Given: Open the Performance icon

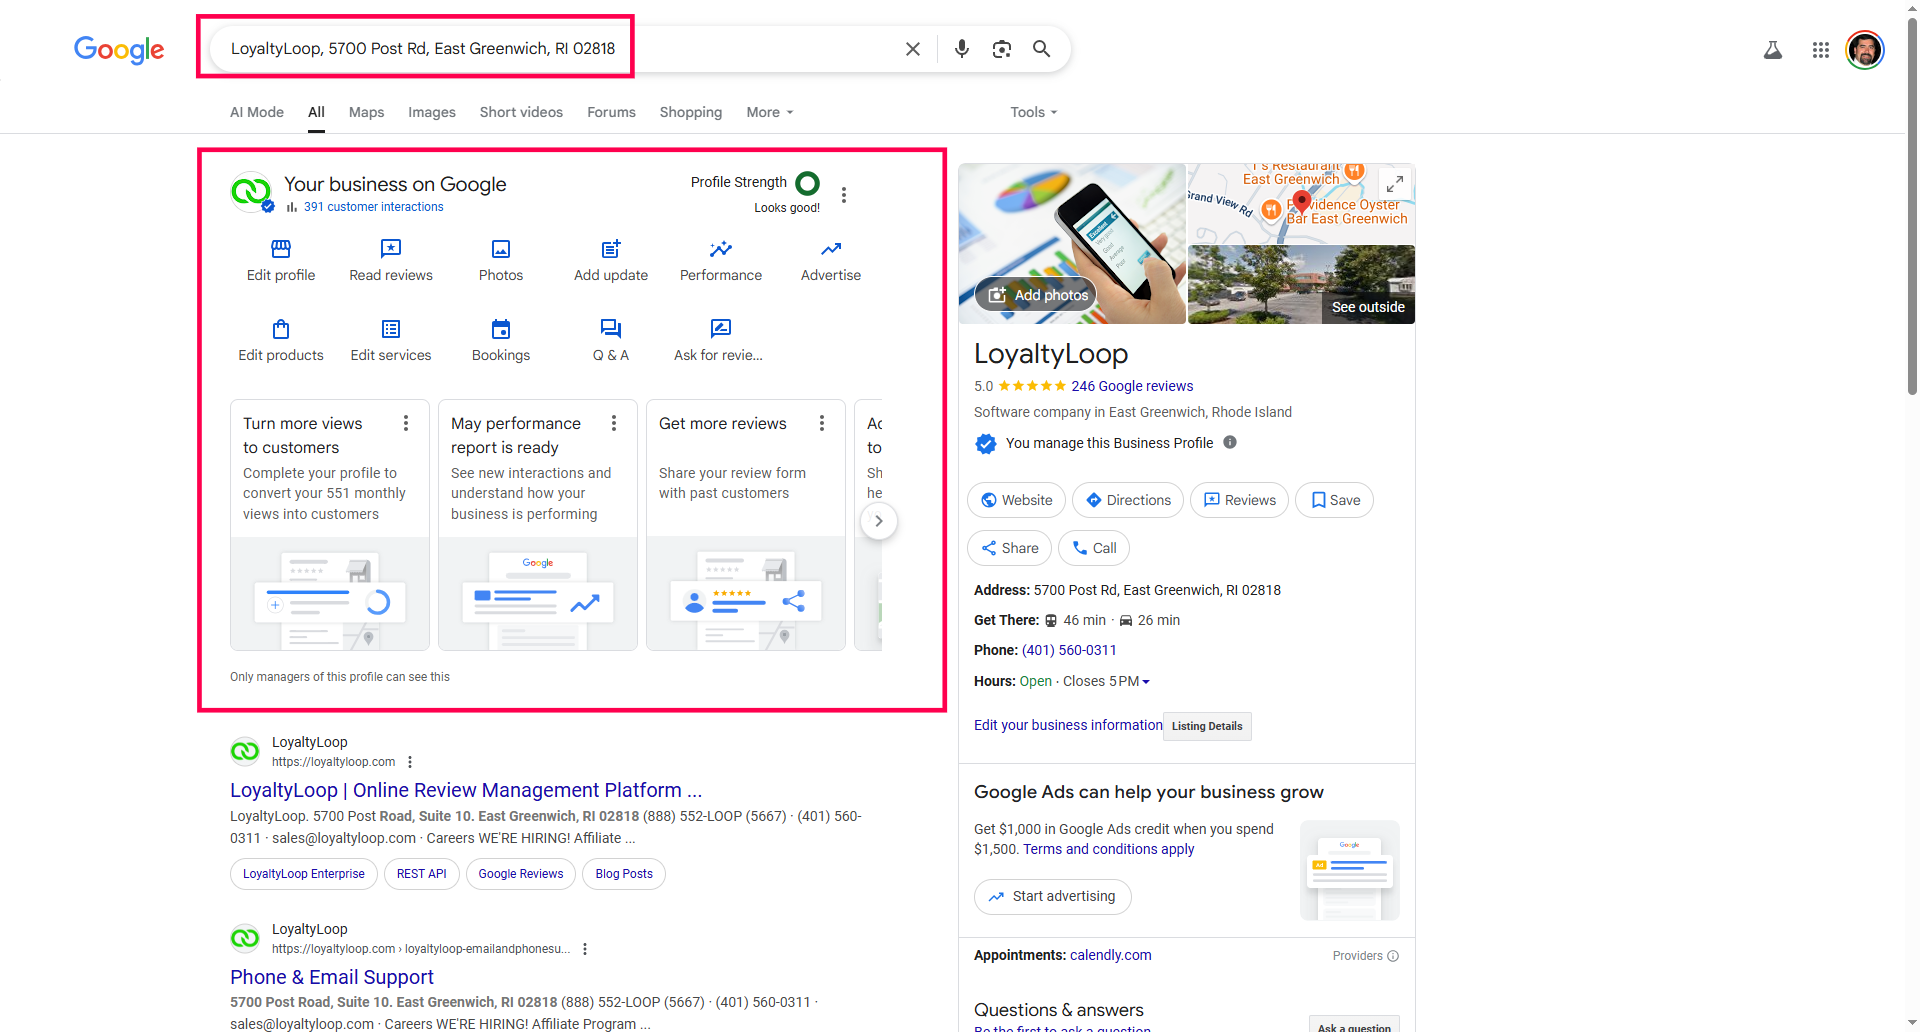Looking at the screenshot, I should (721, 249).
